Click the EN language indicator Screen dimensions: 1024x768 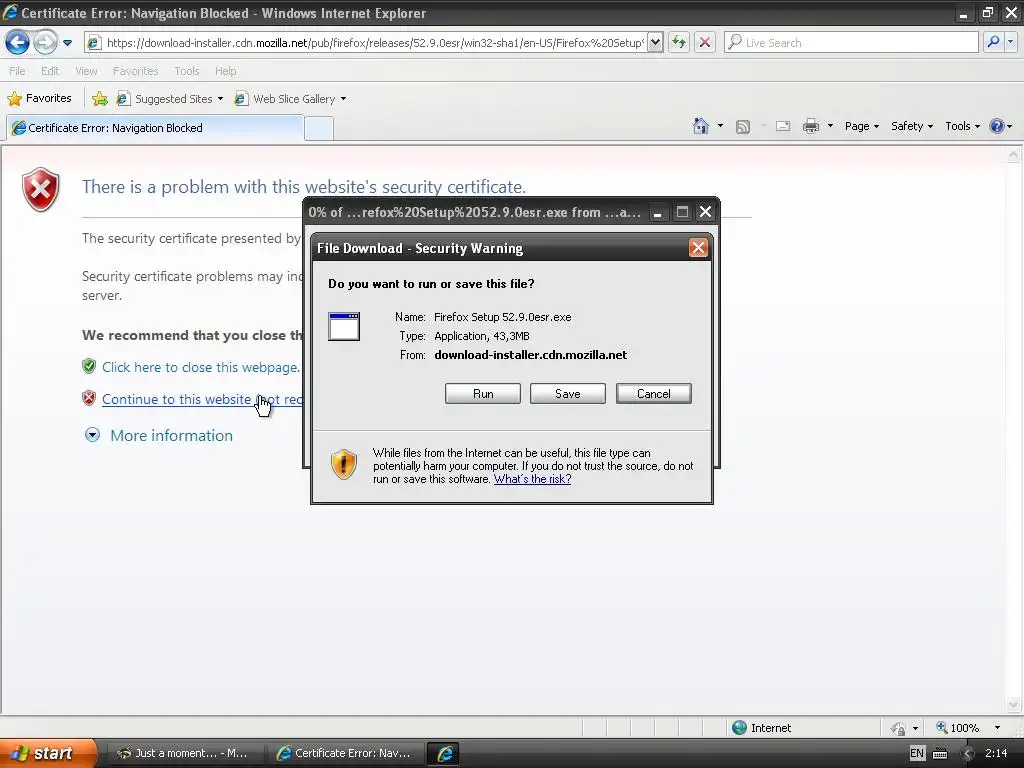tap(917, 753)
